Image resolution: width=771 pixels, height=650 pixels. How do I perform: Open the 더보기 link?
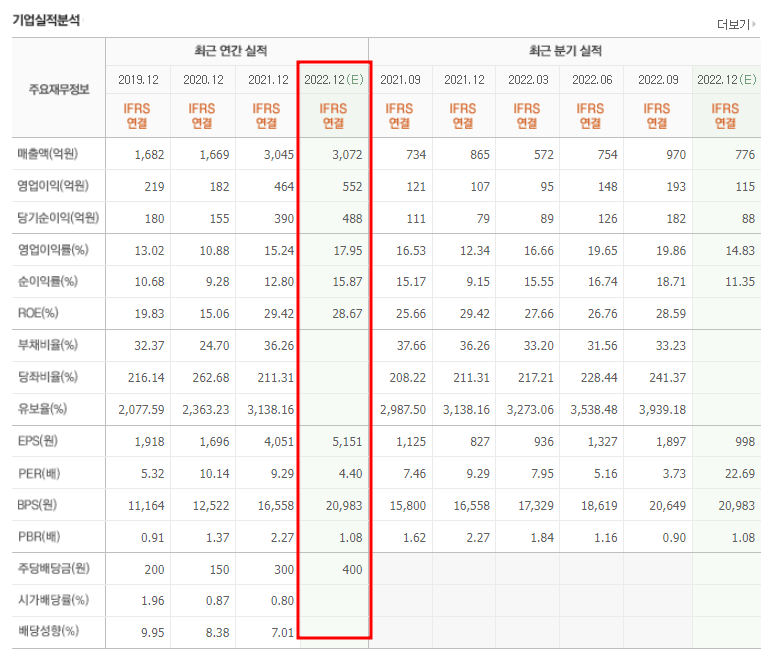tap(736, 24)
